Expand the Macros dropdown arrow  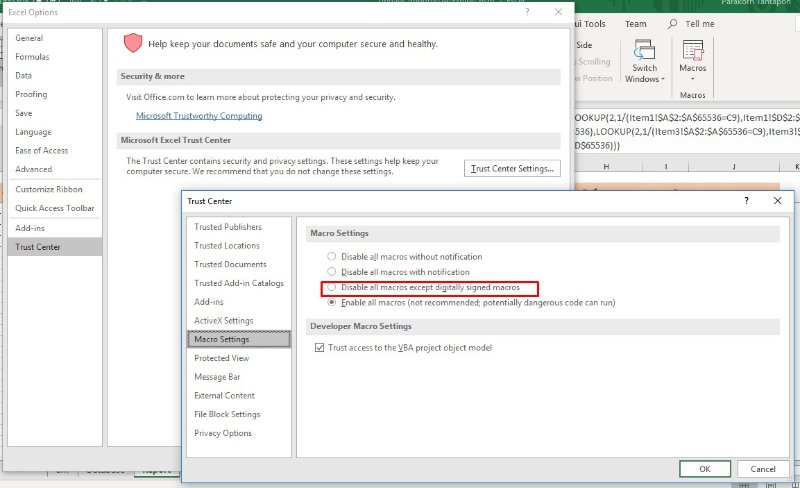click(x=693, y=79)
